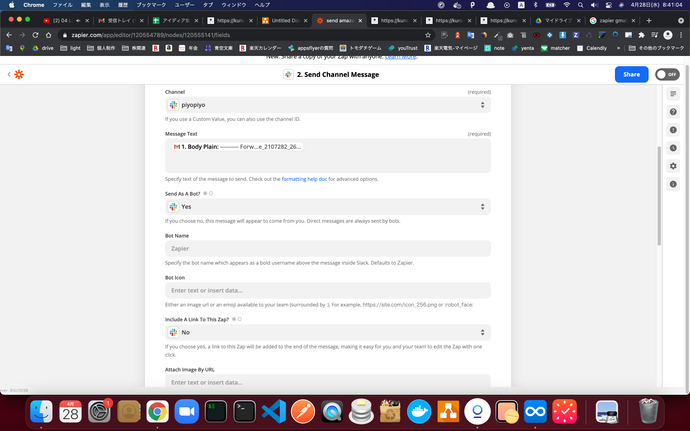The height and width of the screenshot is (431, 690).
Task: Open Chrome extensions puzzle icon
Action: click(x=642, y=35)
